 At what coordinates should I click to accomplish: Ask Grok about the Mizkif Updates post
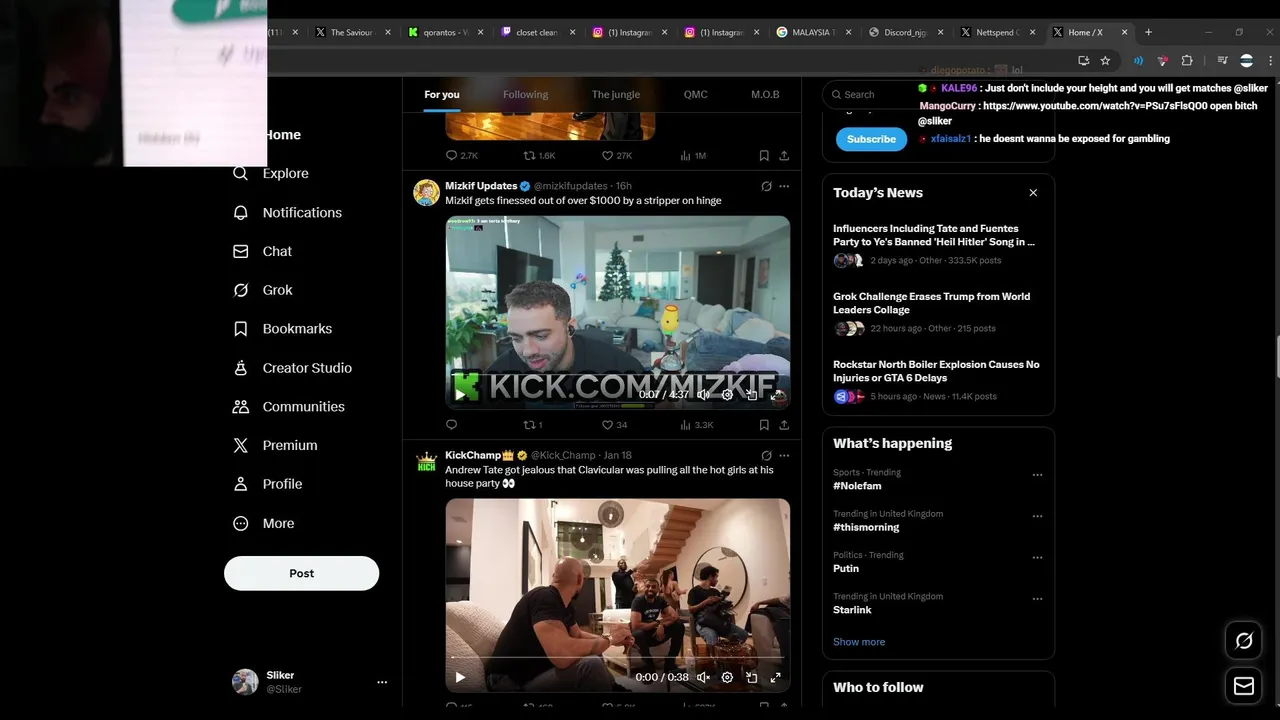coord(766,186)
